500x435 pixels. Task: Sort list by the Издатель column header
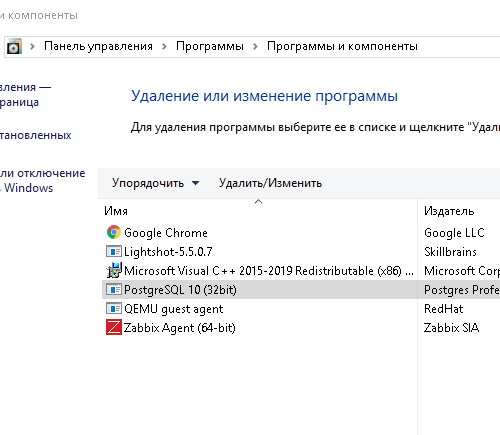tap(449, 211)
